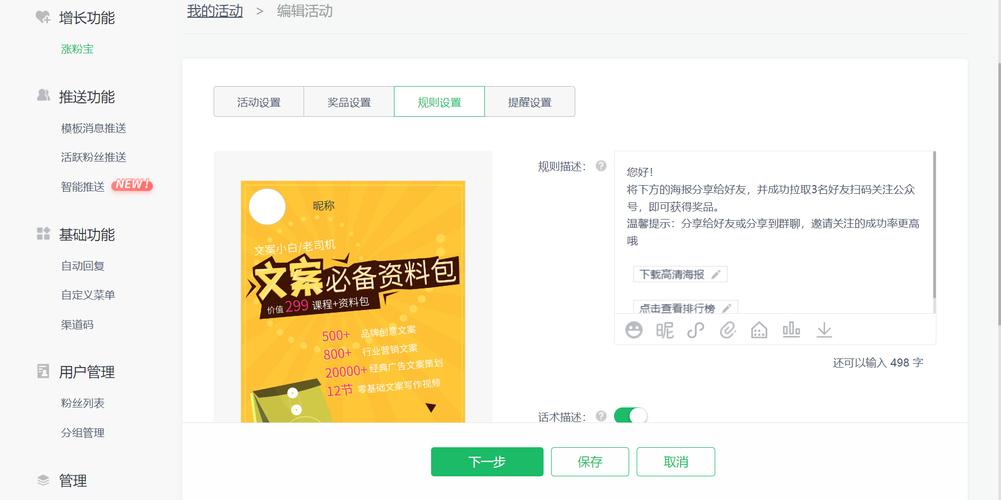Edit the 点击查看排行榜 tag pencil icon

[726, 308]
